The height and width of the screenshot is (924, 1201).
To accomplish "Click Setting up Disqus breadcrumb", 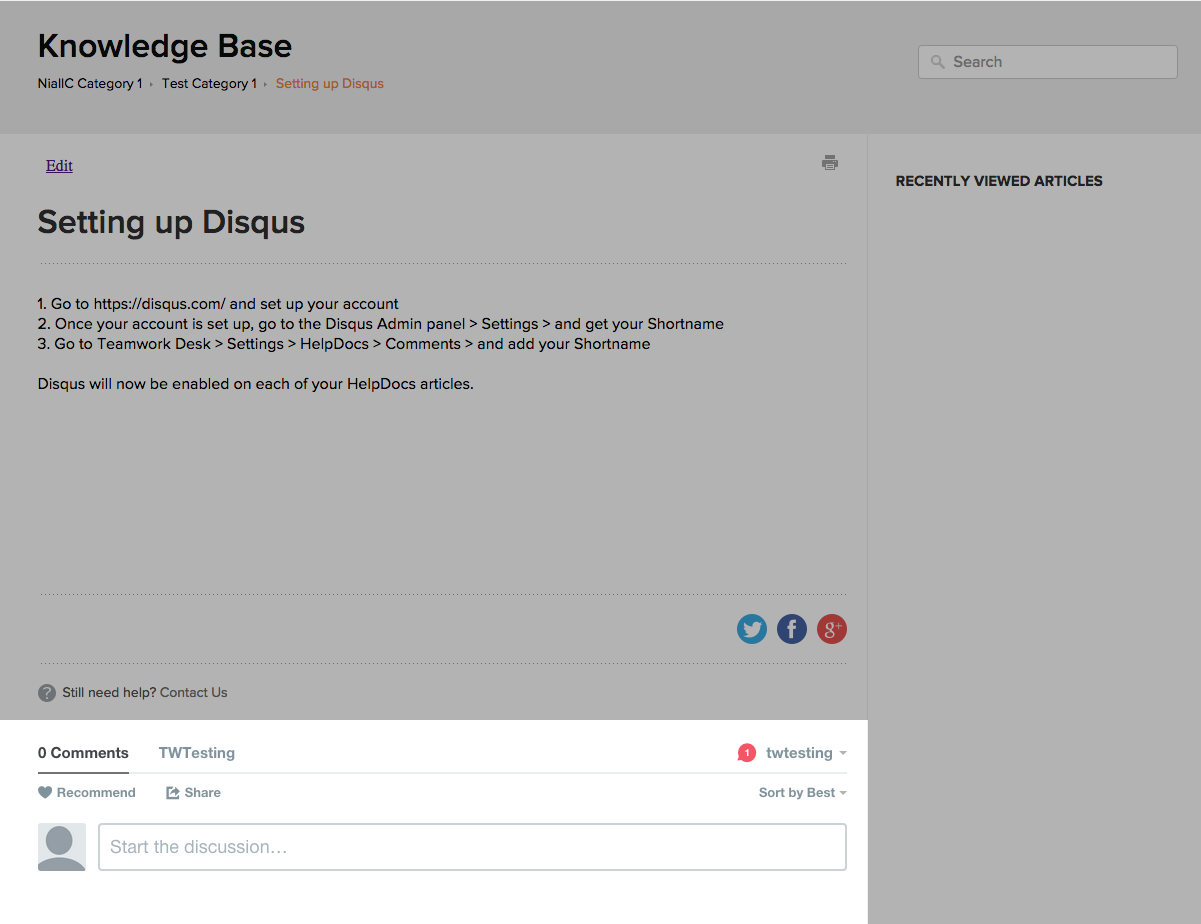I will [330, 84].
